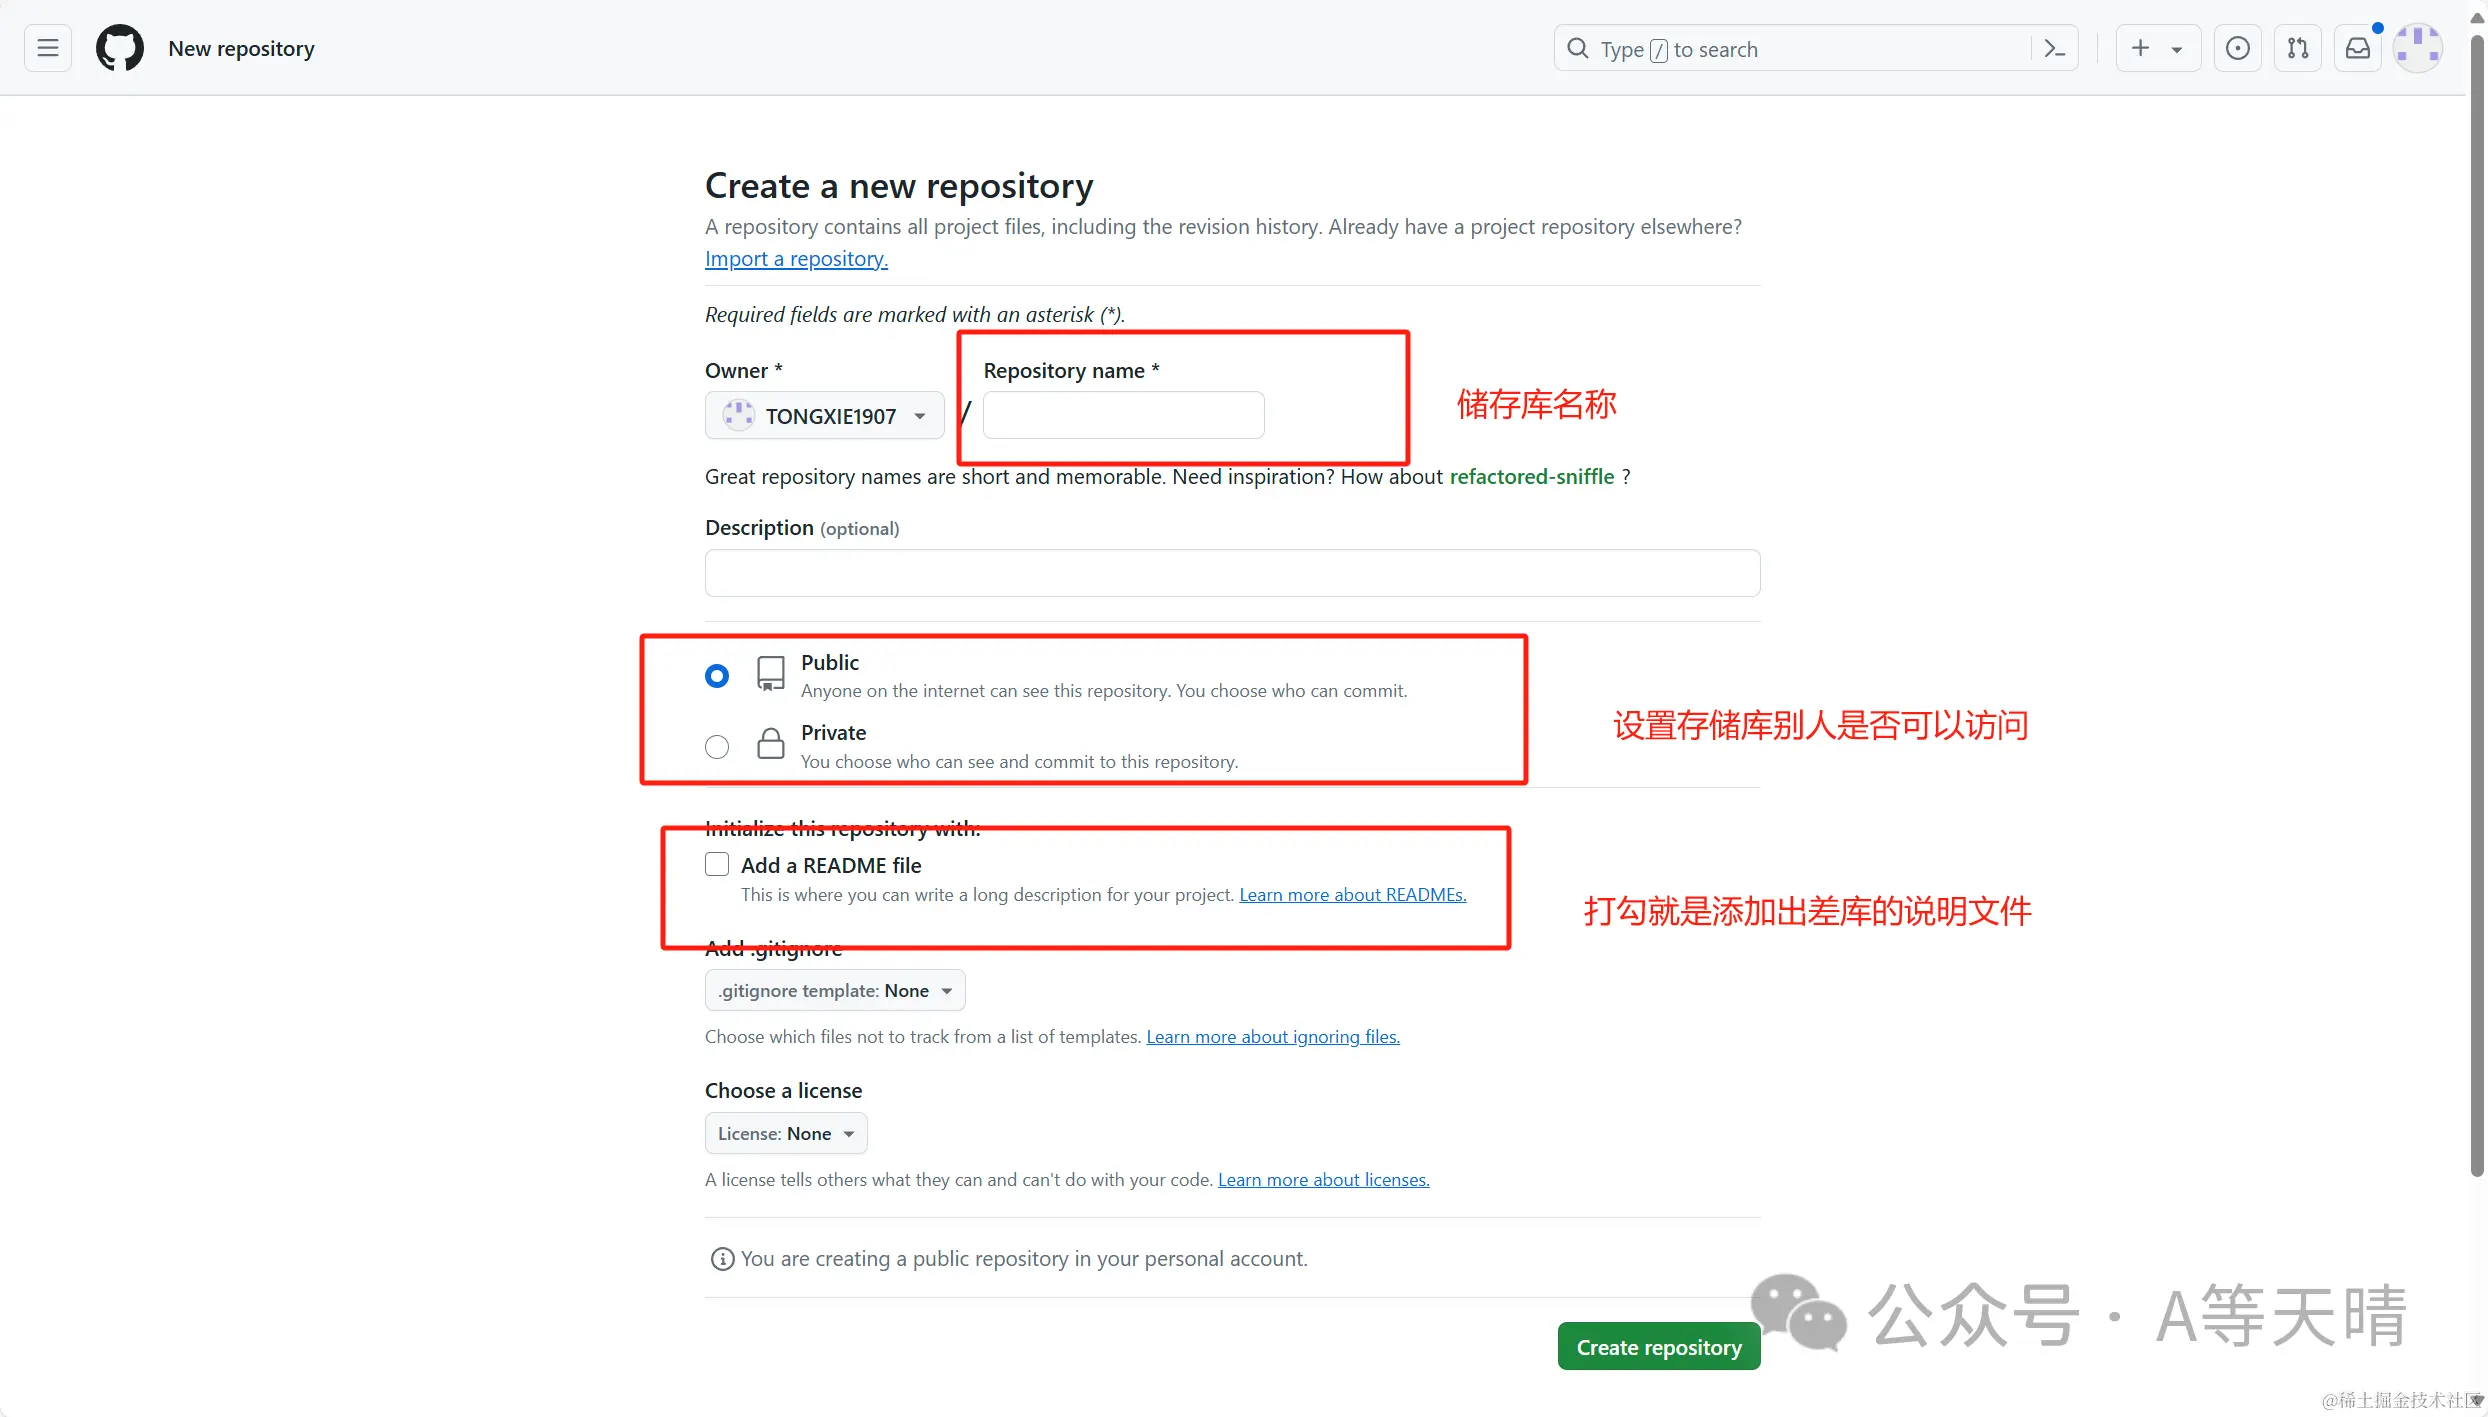The image size is (2488, 1417).
Task: Follow the Import a repository link
Action: coord(795,259)
